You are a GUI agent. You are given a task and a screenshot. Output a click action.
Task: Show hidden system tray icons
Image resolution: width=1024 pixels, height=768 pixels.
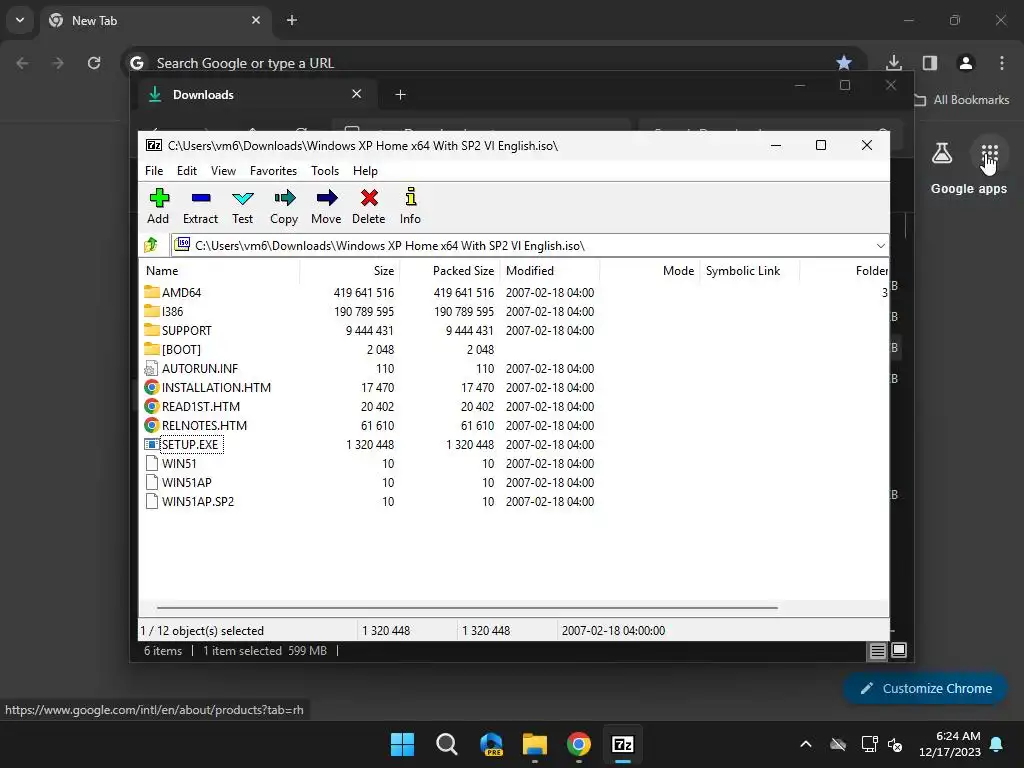click(806, 744)
